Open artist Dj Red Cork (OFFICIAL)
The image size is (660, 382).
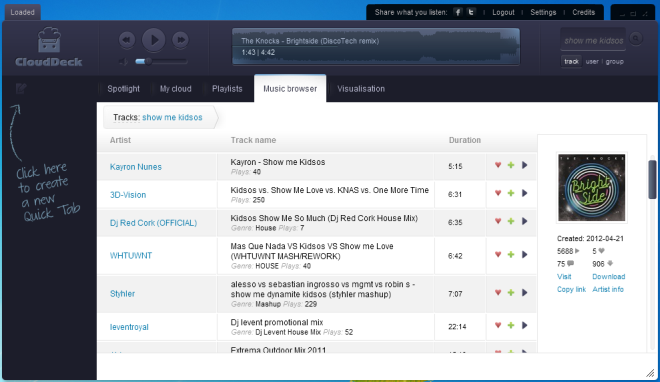153,223
